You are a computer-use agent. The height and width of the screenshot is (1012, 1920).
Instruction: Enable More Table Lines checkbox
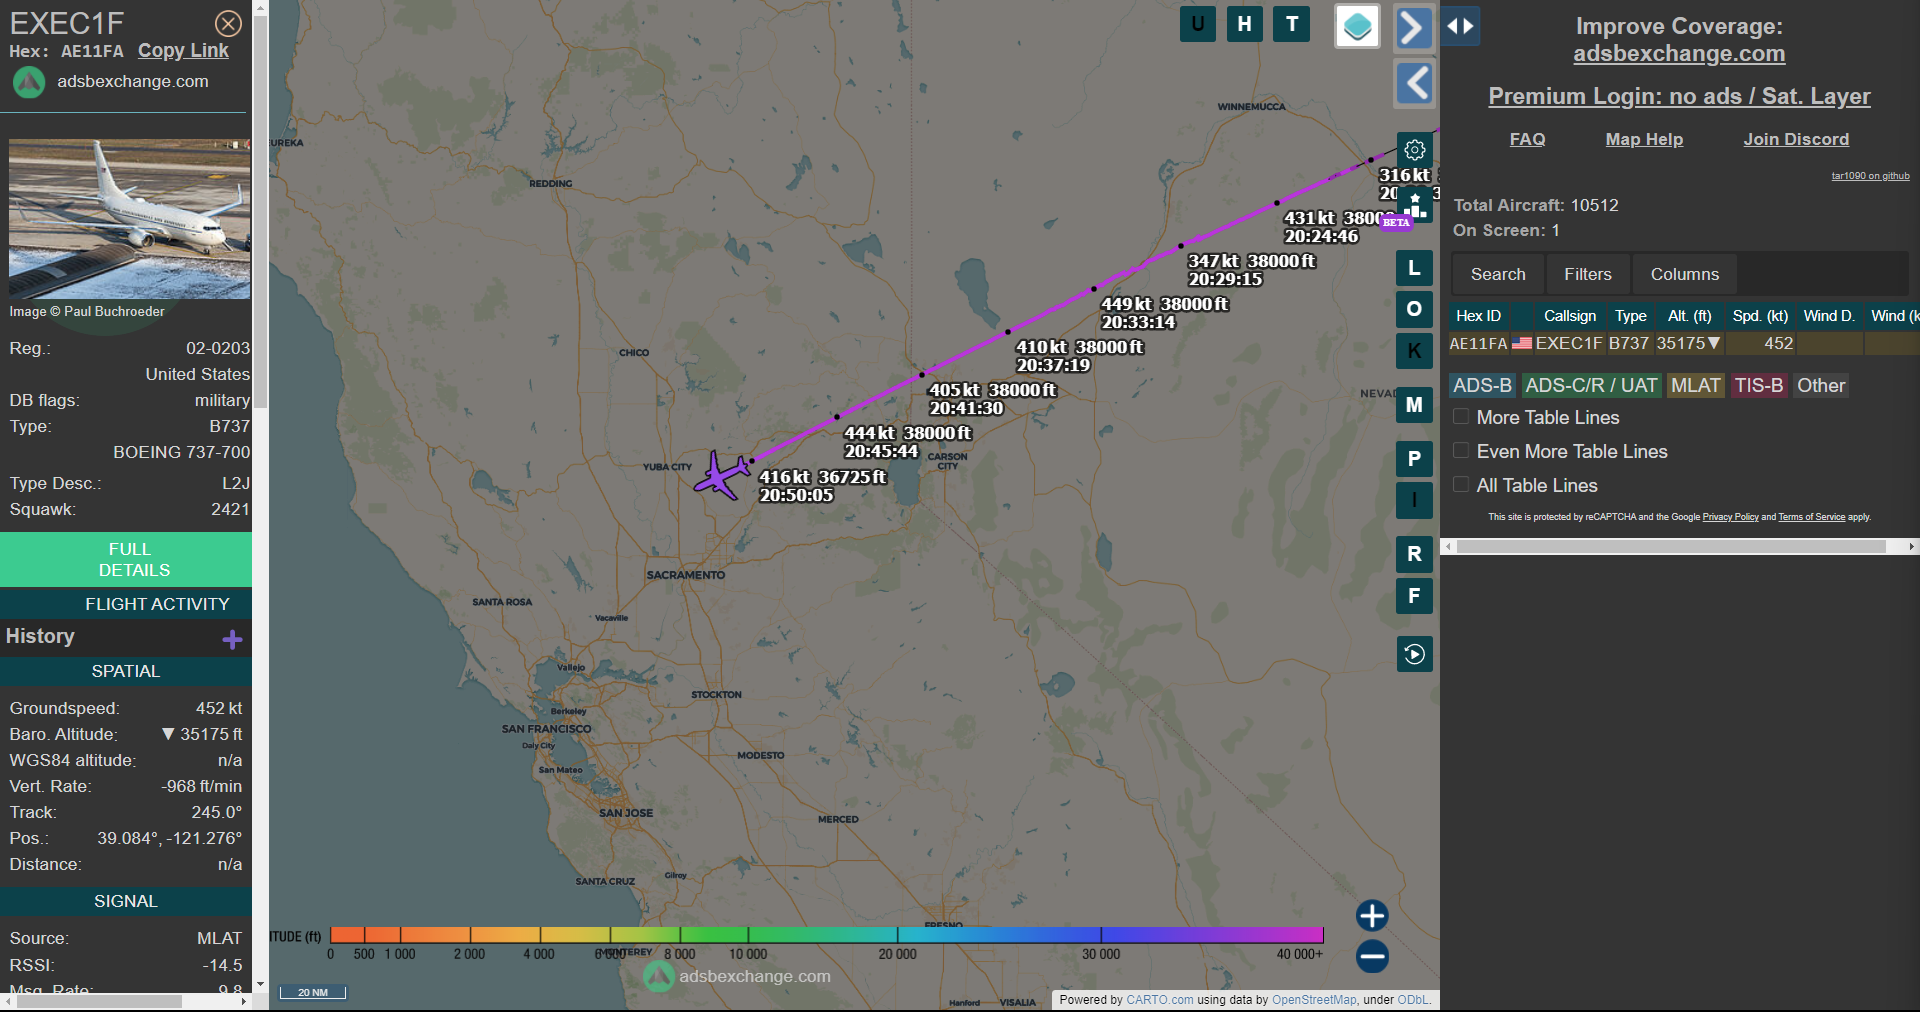click(1461, 417)
